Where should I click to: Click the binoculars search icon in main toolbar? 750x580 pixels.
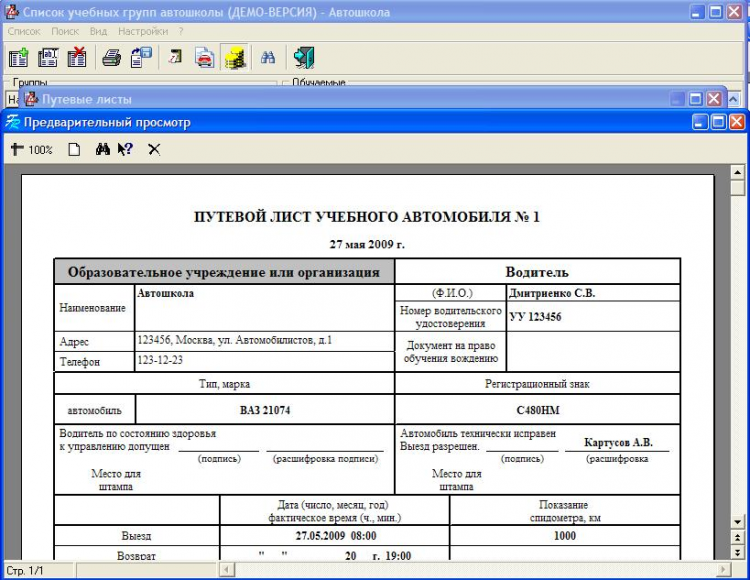(x=268, y=58)
